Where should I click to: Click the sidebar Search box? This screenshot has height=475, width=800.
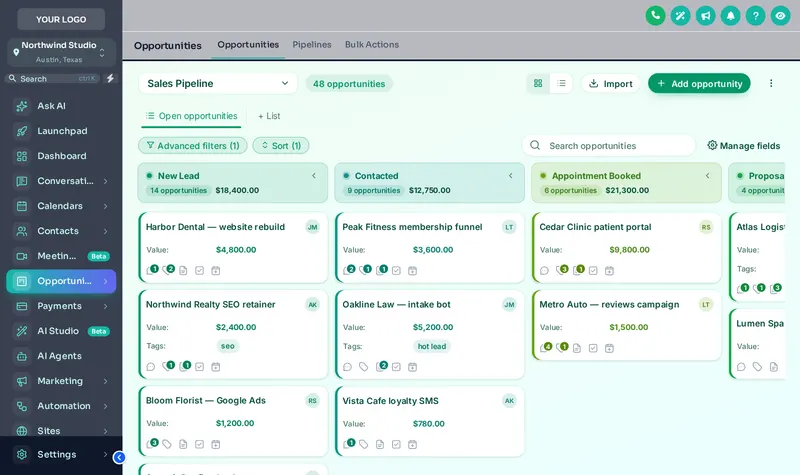pyautogui.click(x=54, y=79)
